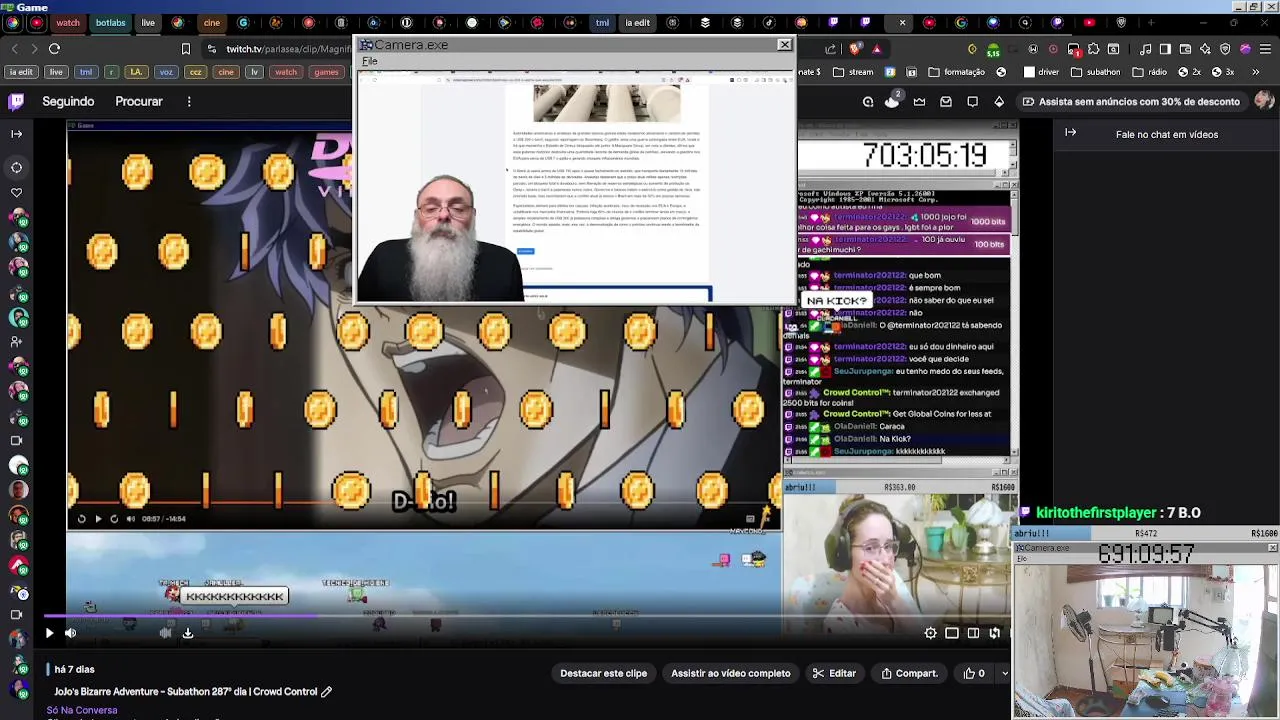Open new browser tab plus button
1280x720 pixels.
[1151, 22]
